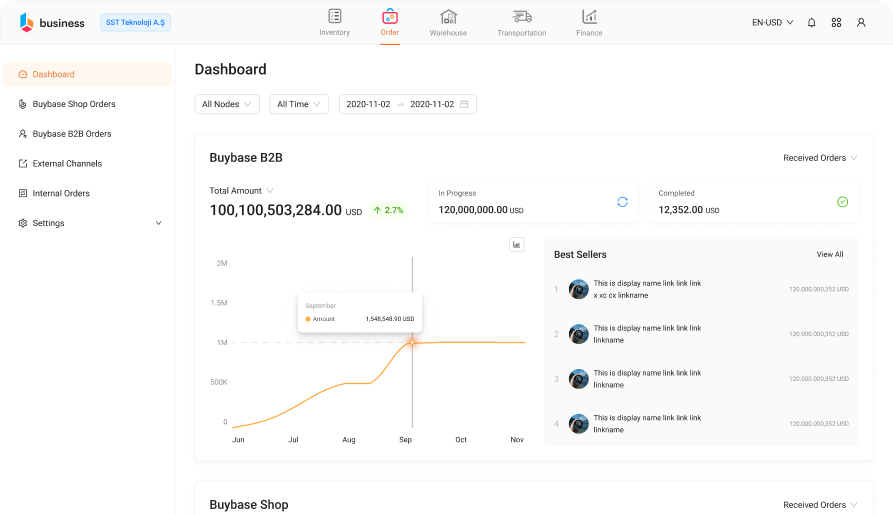Click the Buybase B2B Orders icon
Screen dimensions: 893x515
23,133
